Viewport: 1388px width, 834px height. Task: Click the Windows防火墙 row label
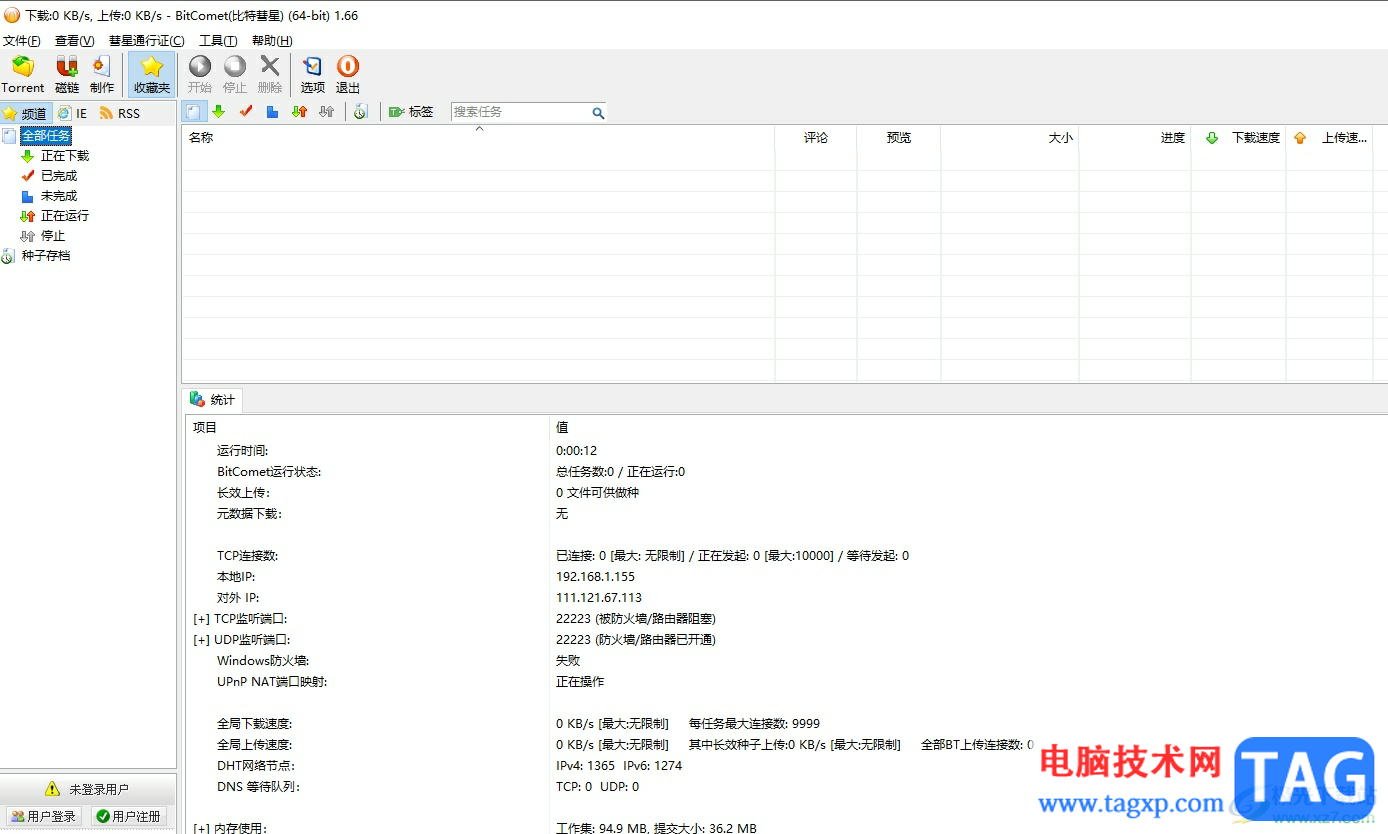(263, 661)
